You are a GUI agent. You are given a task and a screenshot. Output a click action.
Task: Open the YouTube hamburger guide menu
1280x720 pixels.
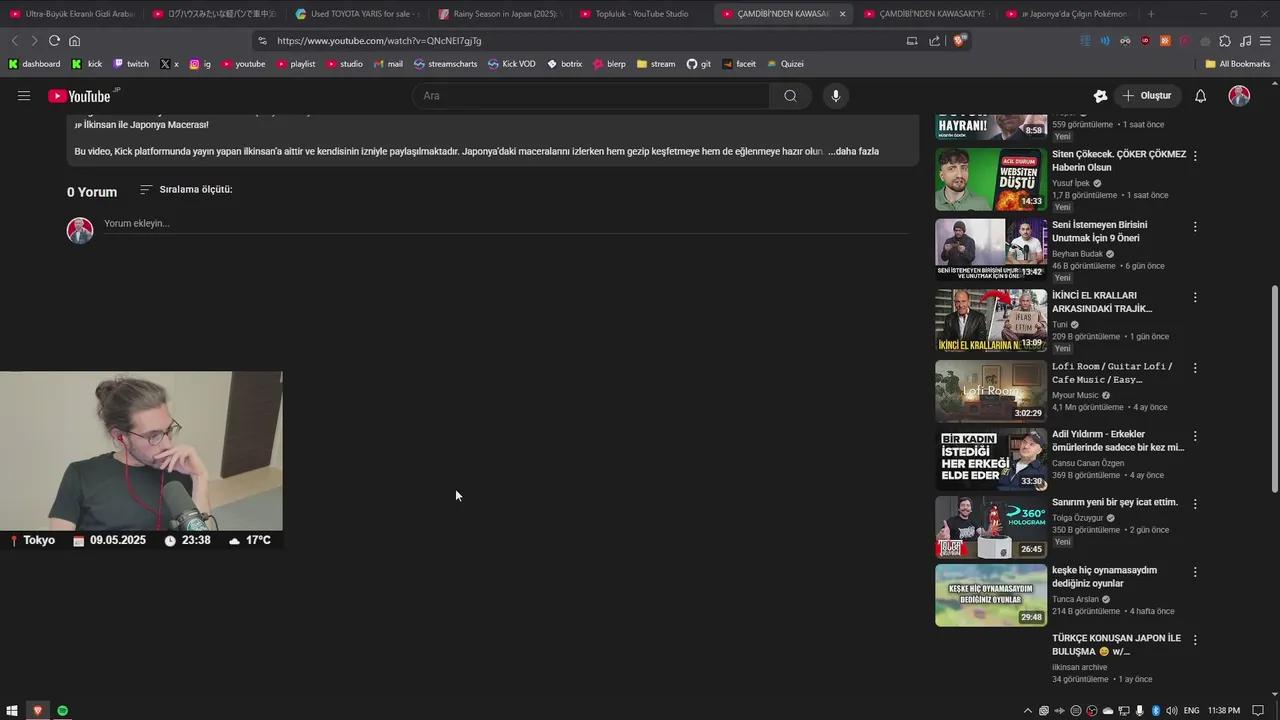pyautogui.click(x=24, y=96)
